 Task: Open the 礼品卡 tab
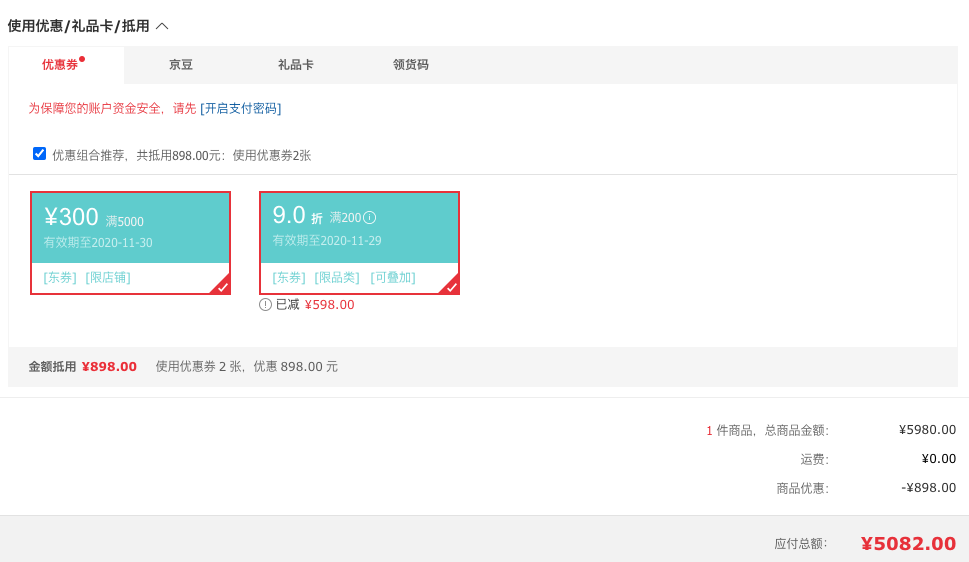tap(295, 65)
